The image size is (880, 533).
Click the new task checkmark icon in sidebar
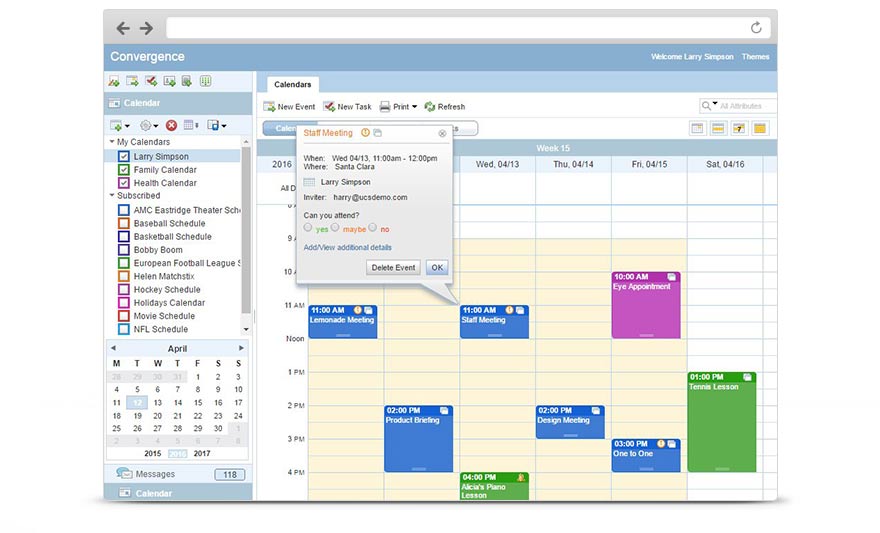151,81
